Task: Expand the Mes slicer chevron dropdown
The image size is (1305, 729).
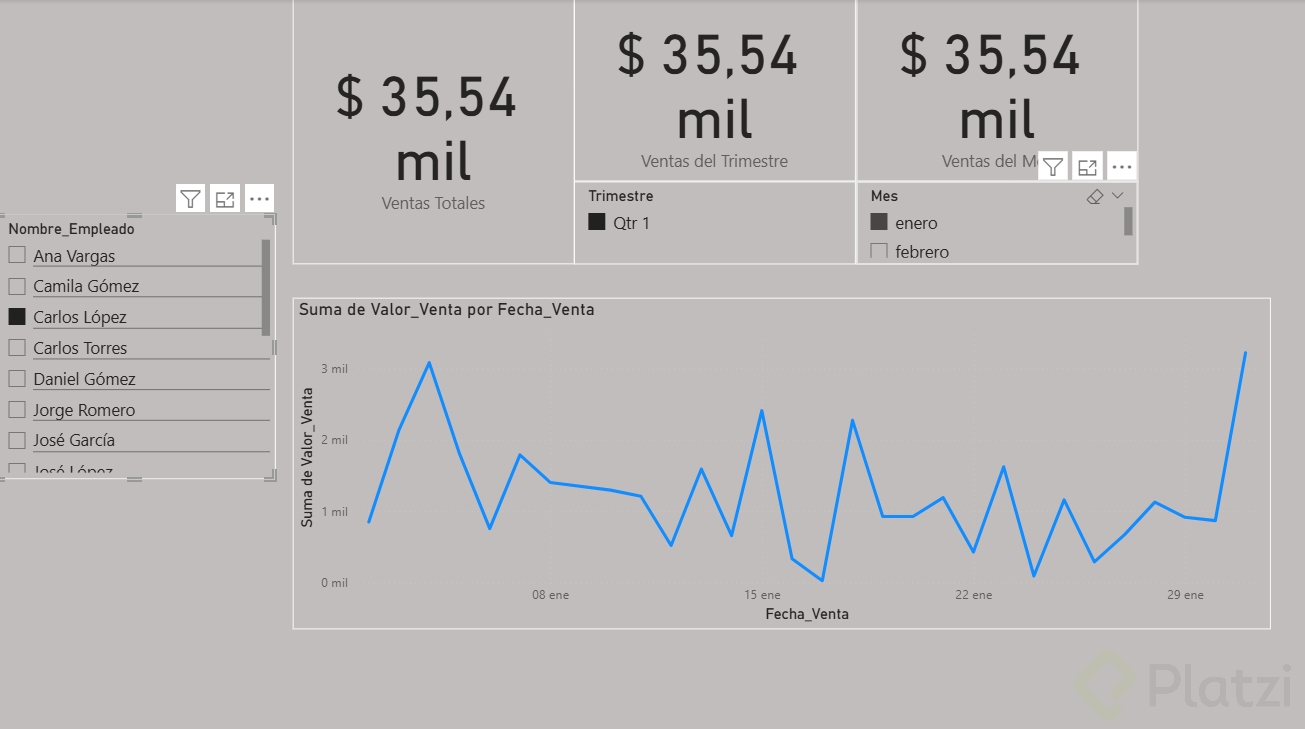Action: click(x=1118, y=196)
